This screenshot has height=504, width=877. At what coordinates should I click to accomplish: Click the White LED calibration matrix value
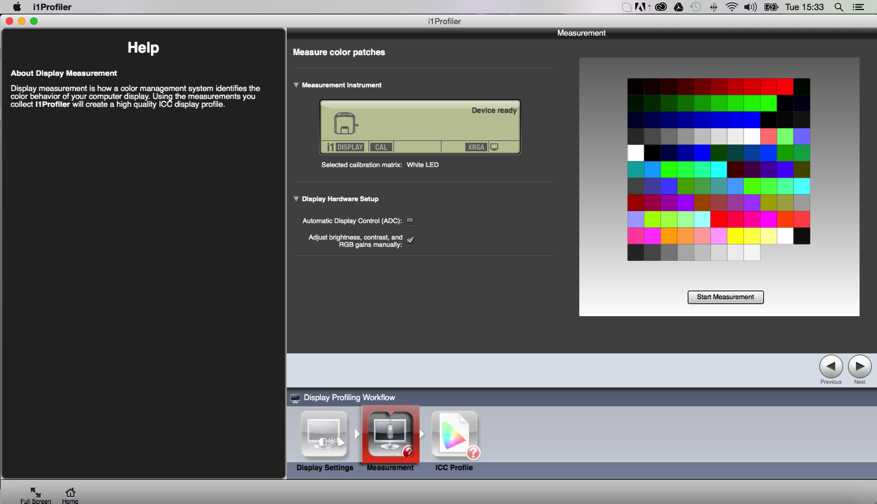pyautogui.click(x=423, y=165)
